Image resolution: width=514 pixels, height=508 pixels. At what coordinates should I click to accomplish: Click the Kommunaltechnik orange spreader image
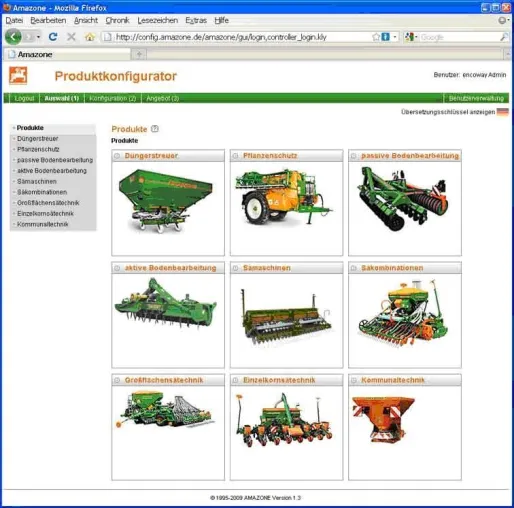coord(383,419)
